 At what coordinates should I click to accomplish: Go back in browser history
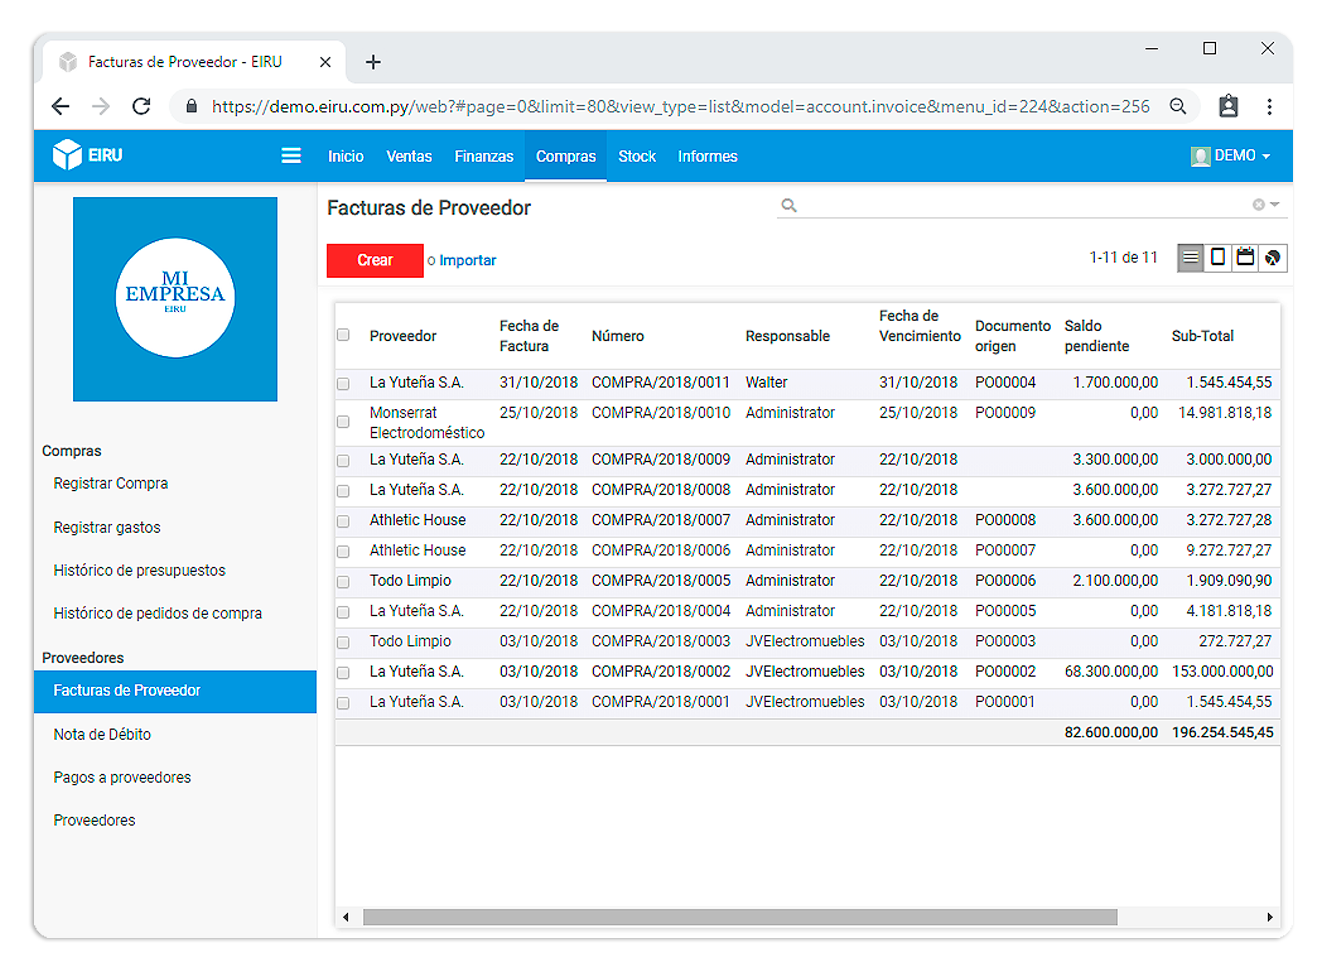pyautogui.click(x=61, y=106)
